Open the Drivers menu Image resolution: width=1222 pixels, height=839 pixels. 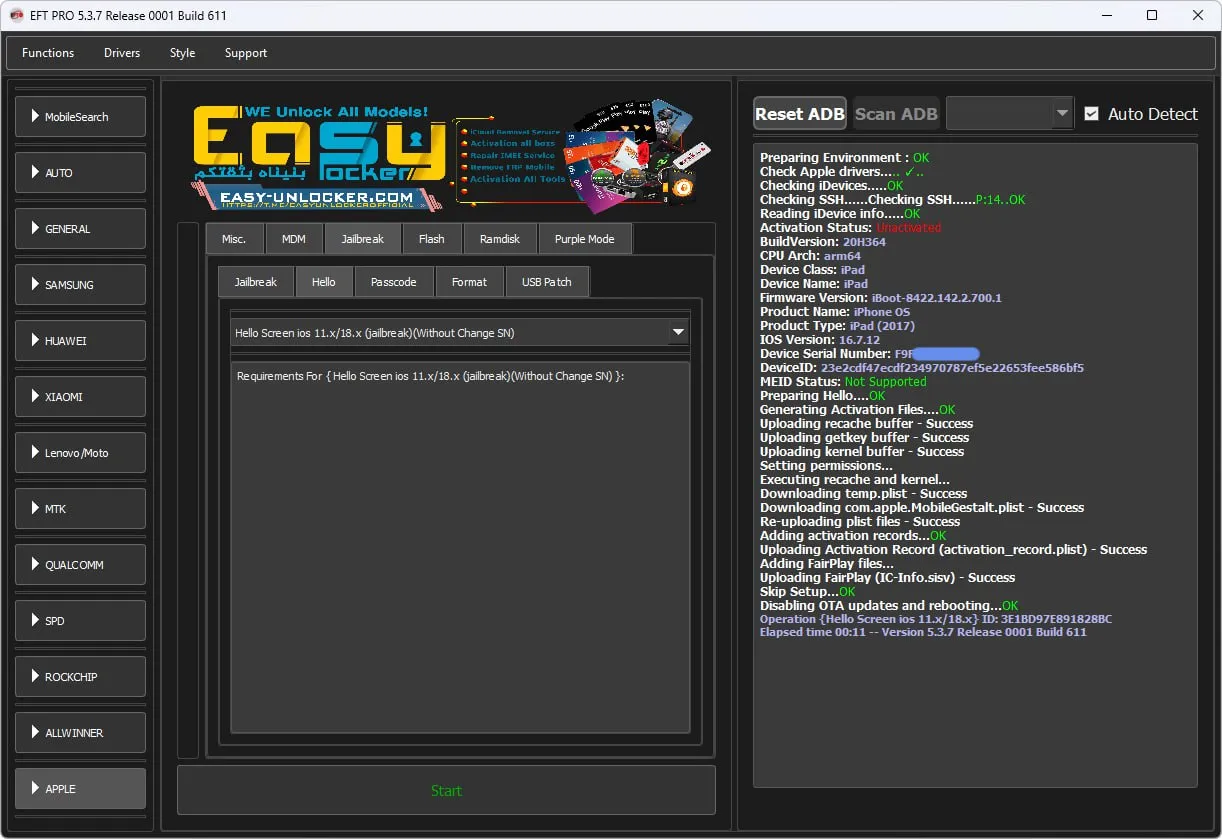(122, 53)
